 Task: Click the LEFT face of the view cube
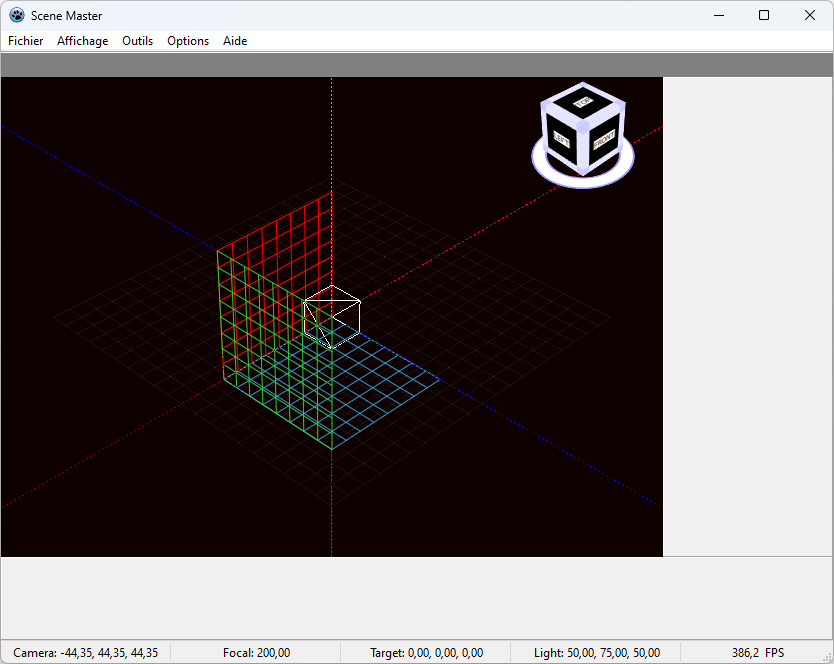pos(562,141)
